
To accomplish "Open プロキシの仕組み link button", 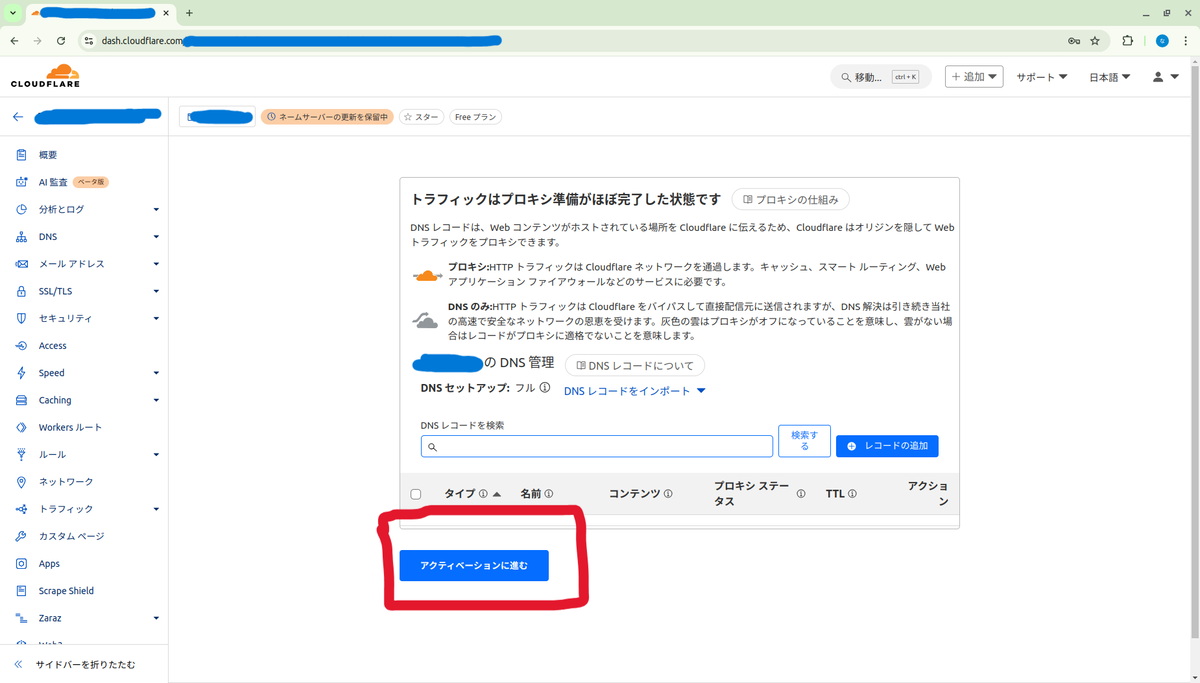I will tap(791, 199).
